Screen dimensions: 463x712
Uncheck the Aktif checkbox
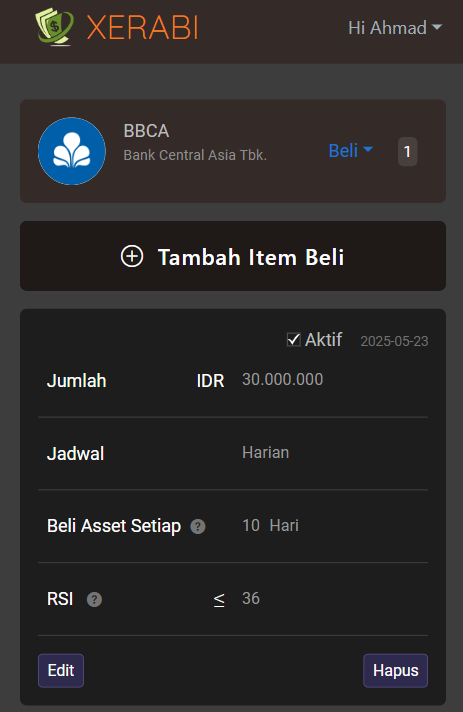coord(294,339)
